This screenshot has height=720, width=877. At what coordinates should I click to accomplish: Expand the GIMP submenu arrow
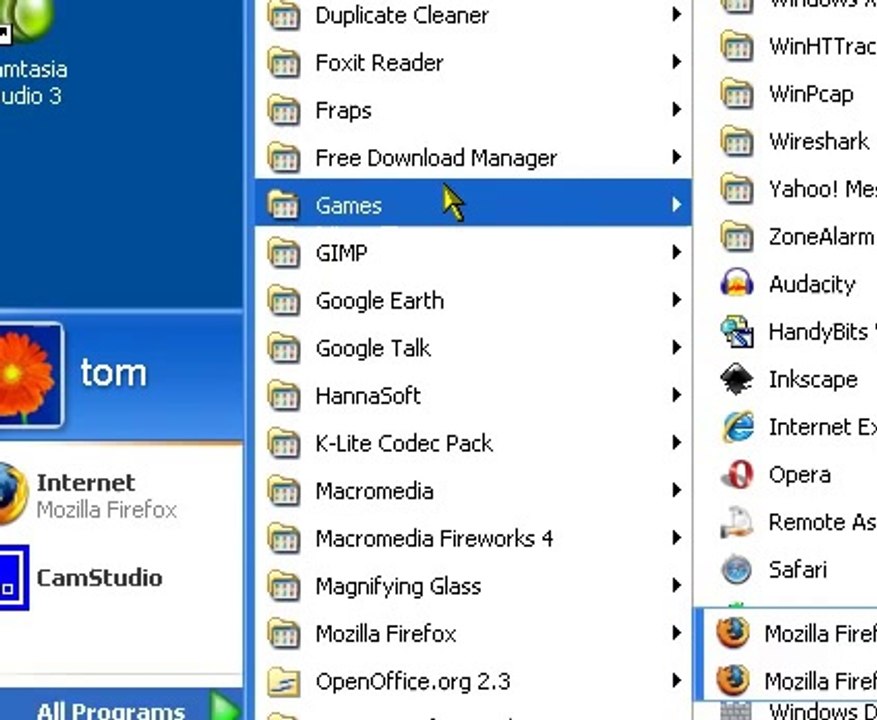pos(676,252)
